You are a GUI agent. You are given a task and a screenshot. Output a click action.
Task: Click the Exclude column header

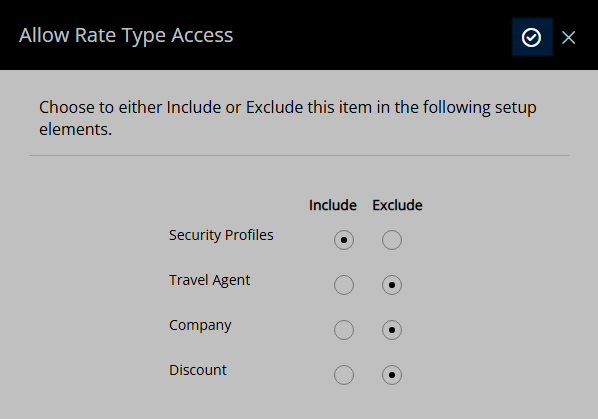397,205
